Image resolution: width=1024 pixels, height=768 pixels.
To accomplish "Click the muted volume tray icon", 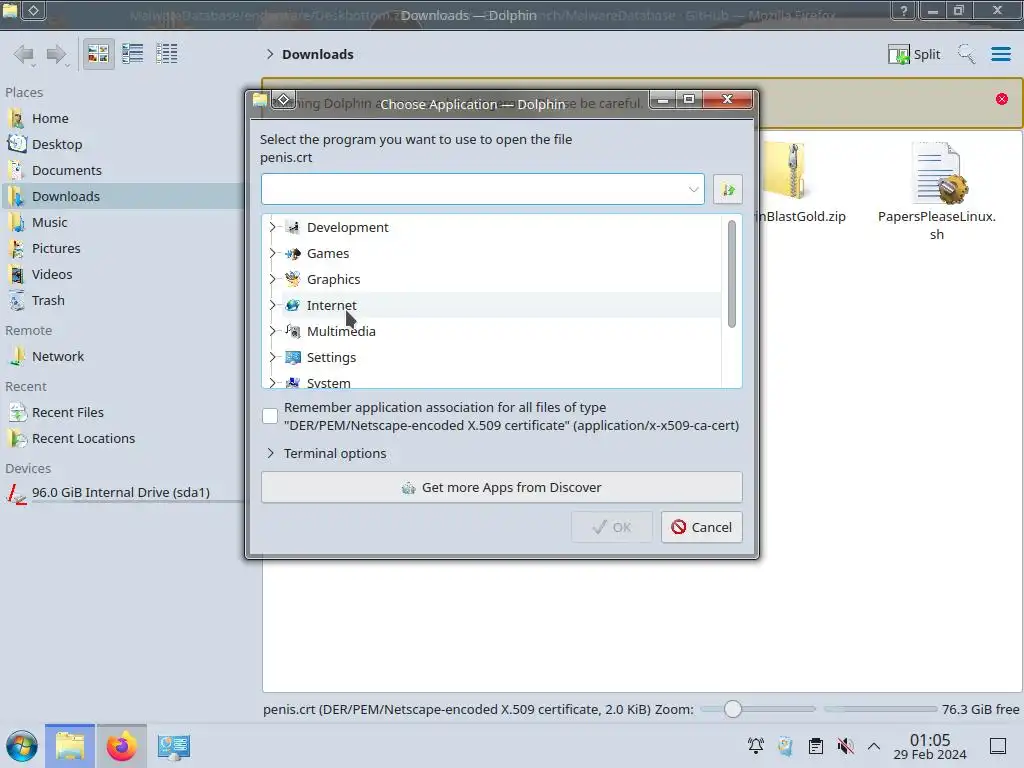I will tap(846, 746).
